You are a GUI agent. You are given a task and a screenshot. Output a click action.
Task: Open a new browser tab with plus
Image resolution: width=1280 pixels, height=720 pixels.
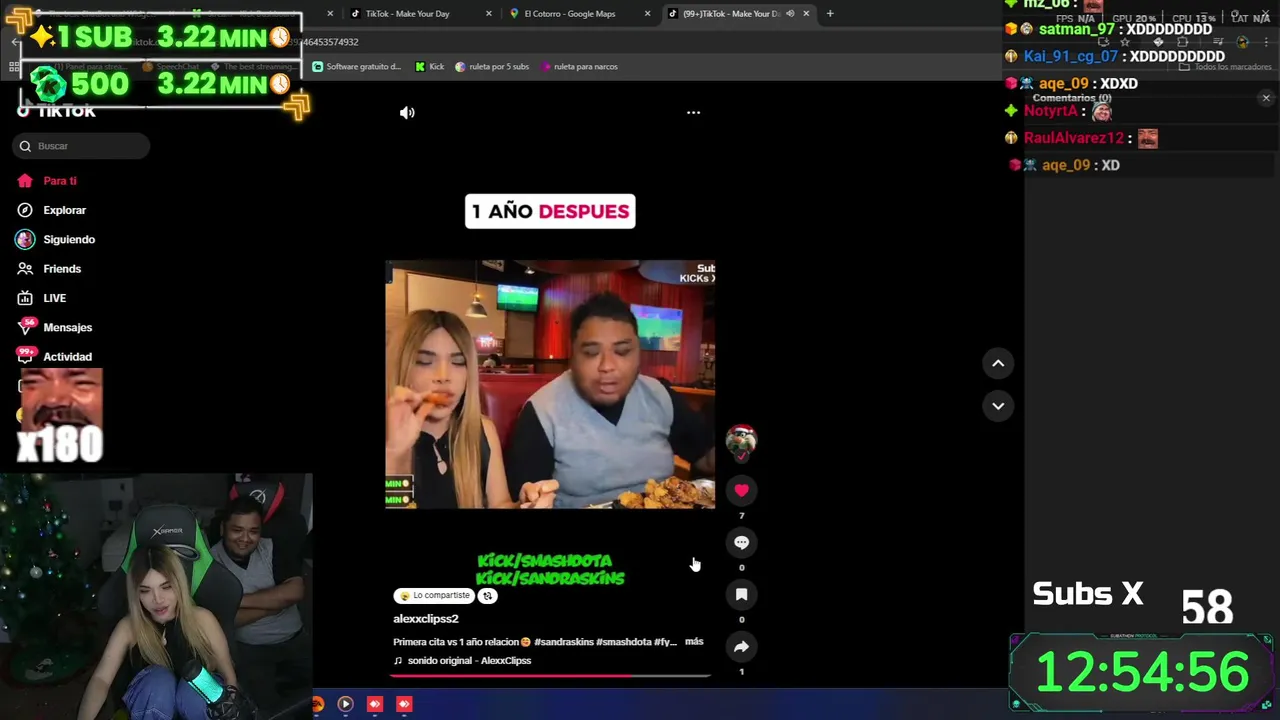coord(830,14)
